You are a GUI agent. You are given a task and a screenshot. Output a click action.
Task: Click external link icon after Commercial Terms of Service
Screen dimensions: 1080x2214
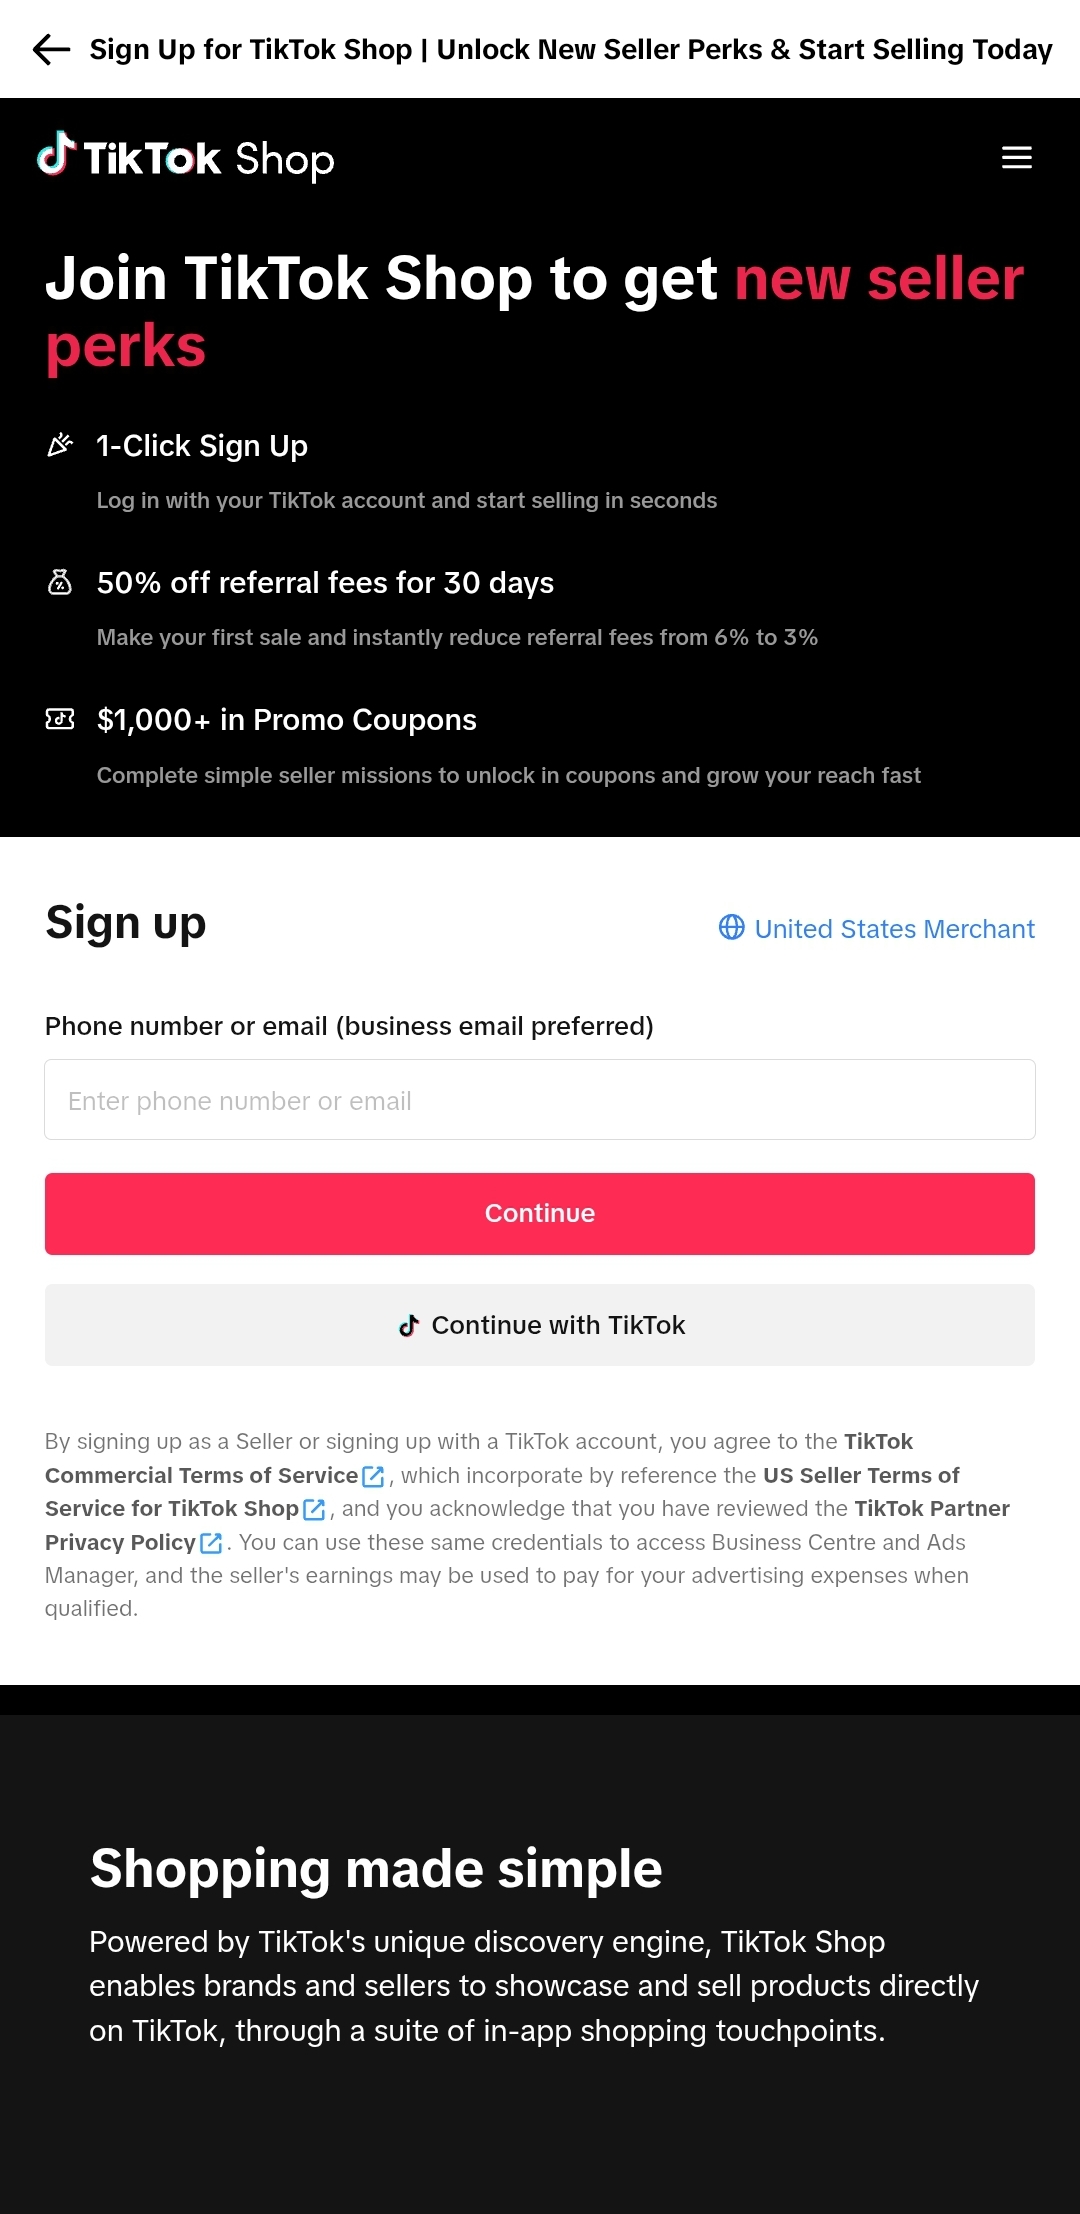click(373, 1476)
